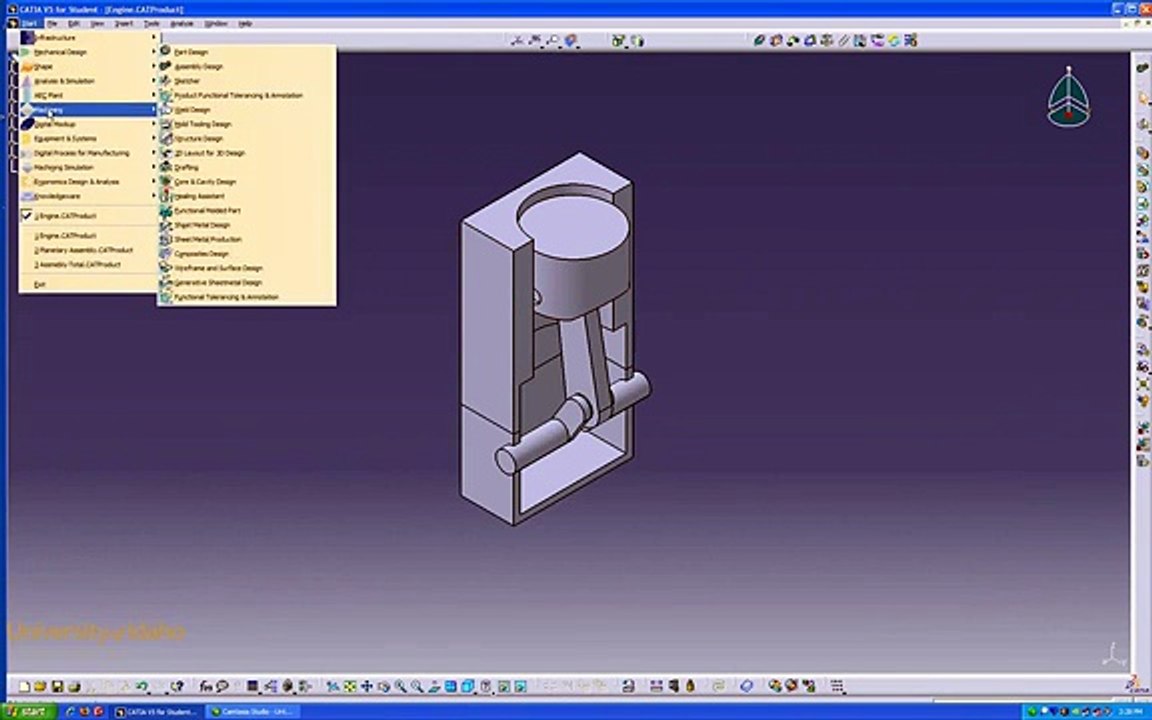Expand the Shape submenu

point(88,66)
